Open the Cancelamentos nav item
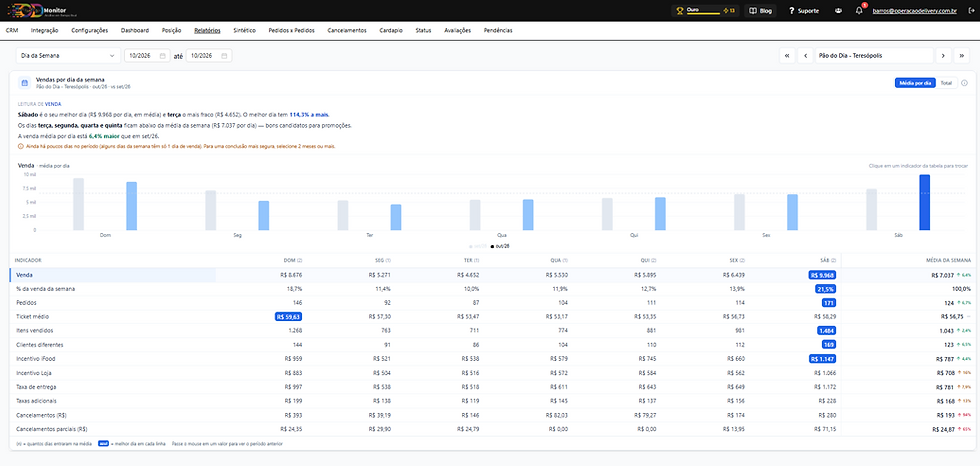This screenshot has width=980, height=466. point(347,30)
